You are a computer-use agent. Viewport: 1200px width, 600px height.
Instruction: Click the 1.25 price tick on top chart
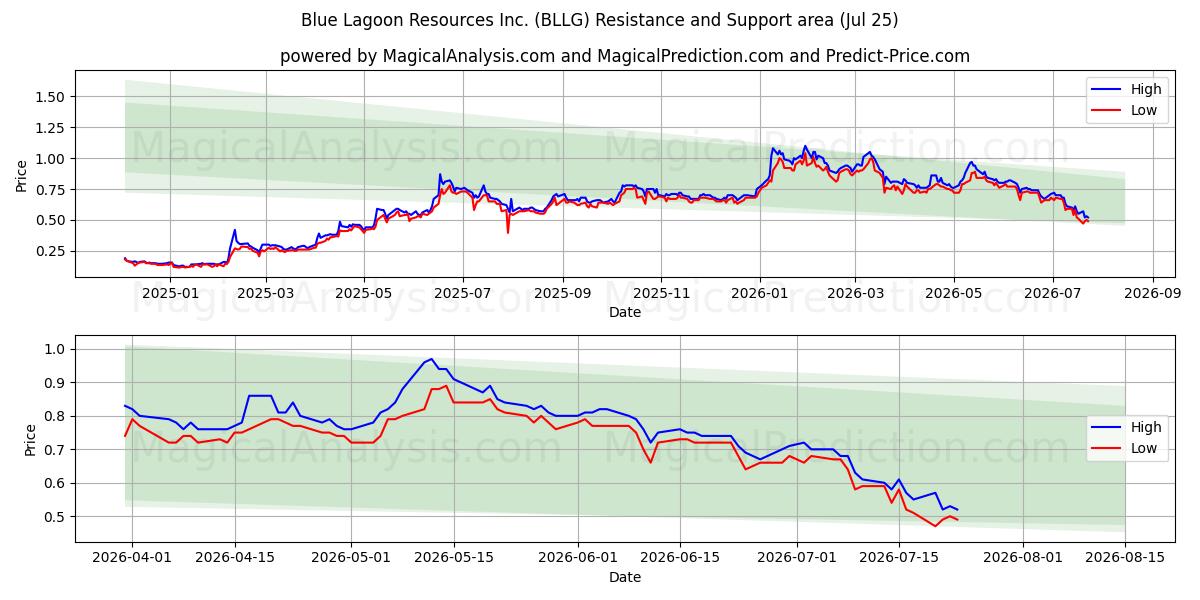(x=52, y=128)
